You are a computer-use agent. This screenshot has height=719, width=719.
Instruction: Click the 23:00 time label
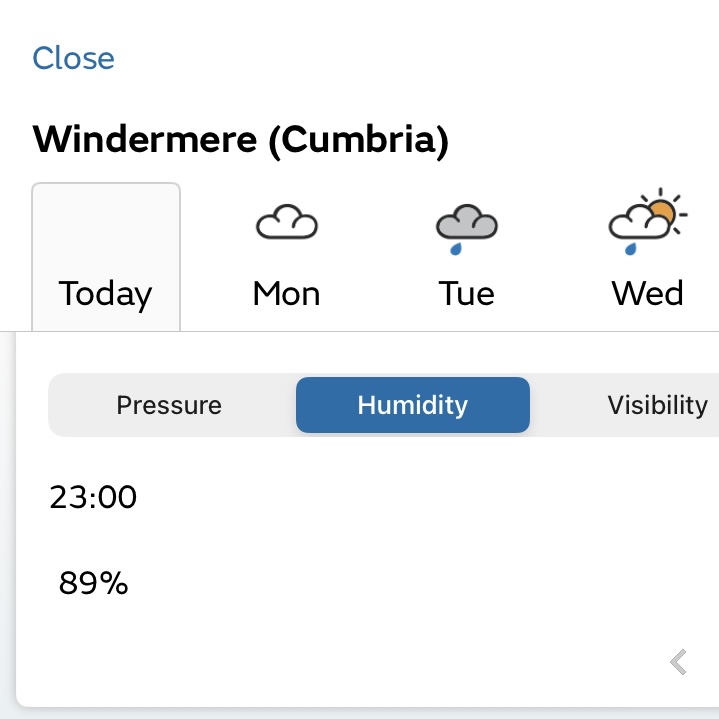coord(93,497)
